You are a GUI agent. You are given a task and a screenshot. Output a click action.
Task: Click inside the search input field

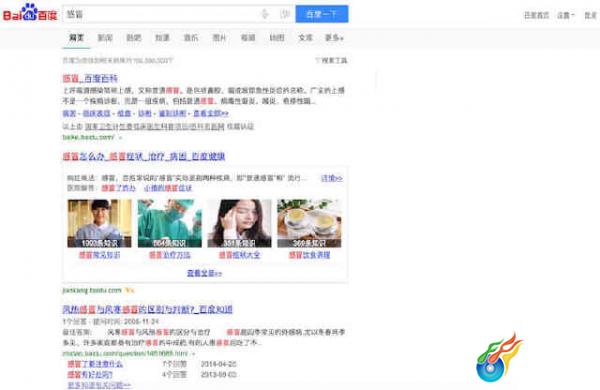point(161,14)
